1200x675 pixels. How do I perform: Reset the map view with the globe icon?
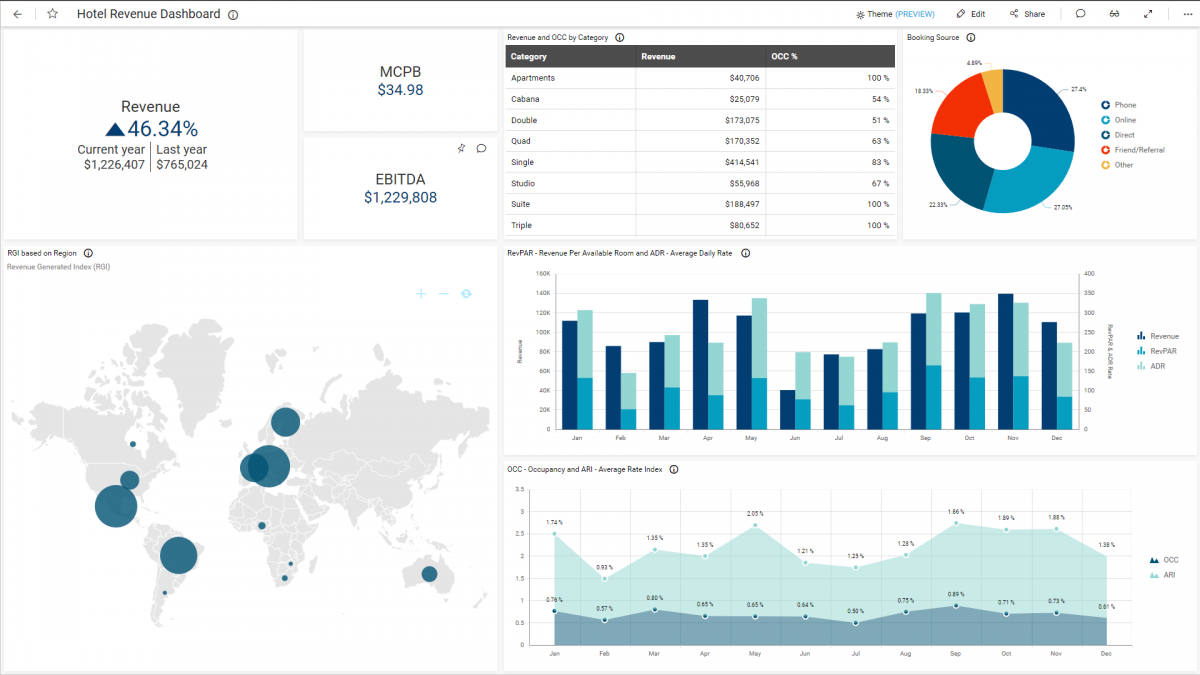pos(466,293)
